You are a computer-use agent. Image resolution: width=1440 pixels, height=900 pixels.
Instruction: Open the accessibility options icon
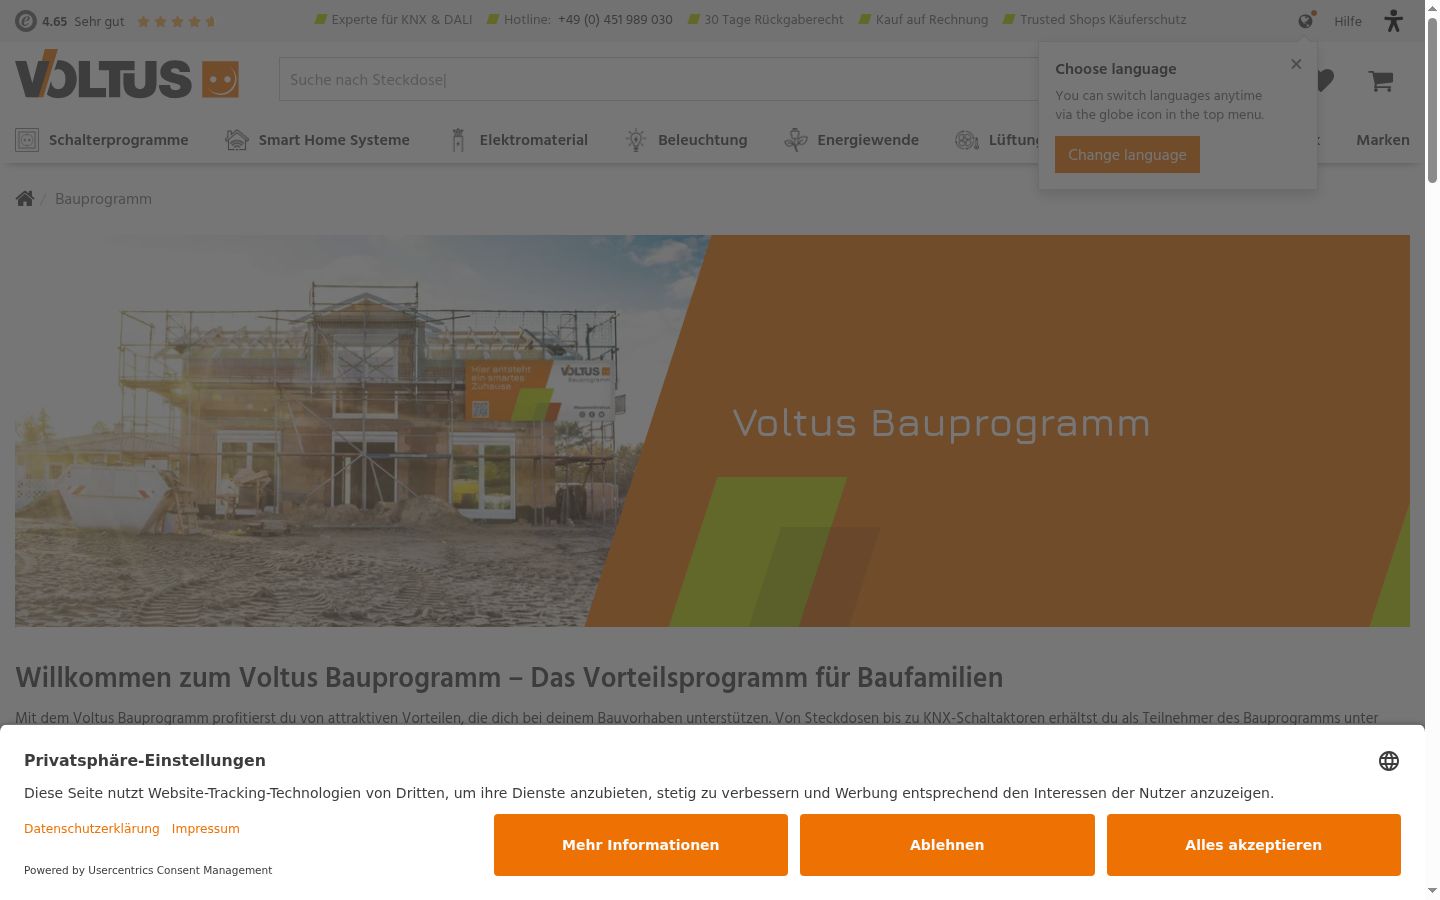tap(1394, 20)
